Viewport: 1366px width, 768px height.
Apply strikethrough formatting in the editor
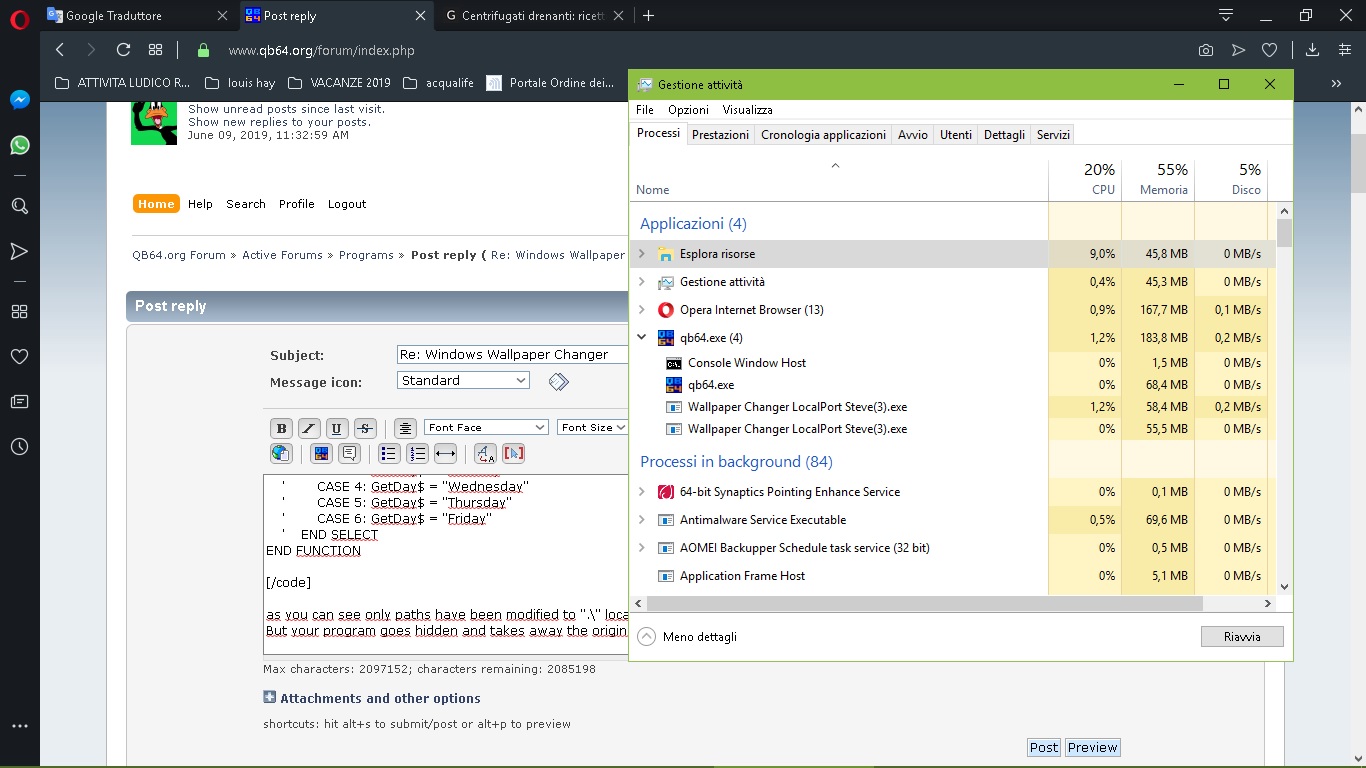click(x=365, y=428)
